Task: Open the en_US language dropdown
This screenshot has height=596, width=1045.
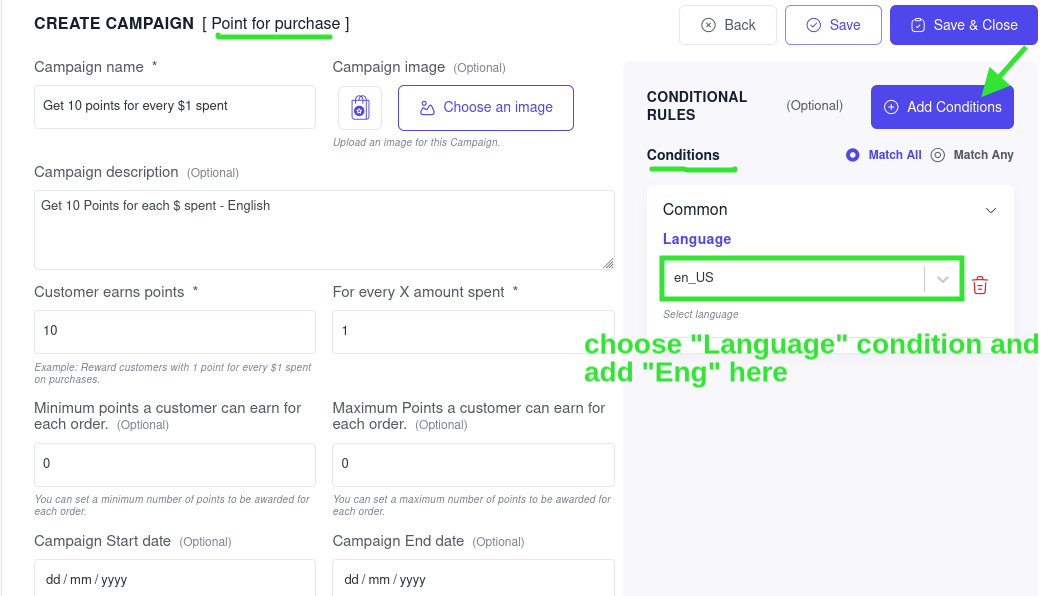Action: (x=812, y=278)
